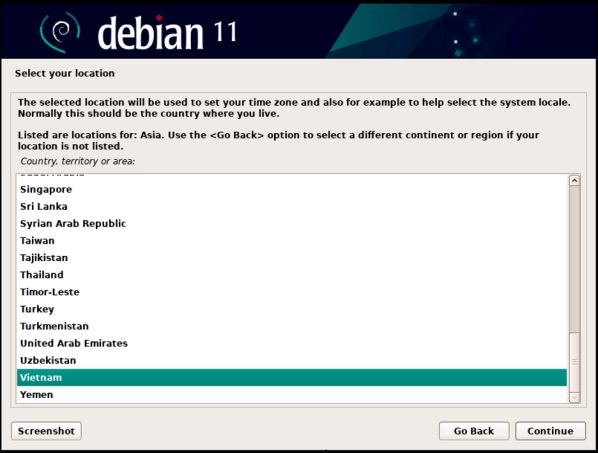Choose Sri Lanka in the list

(x=292, y=206)
